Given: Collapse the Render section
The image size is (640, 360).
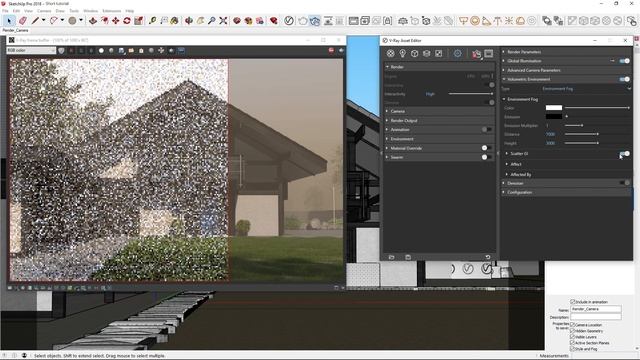Looking at the screenshot, I should pyautogui.click(x=440, y=67).
